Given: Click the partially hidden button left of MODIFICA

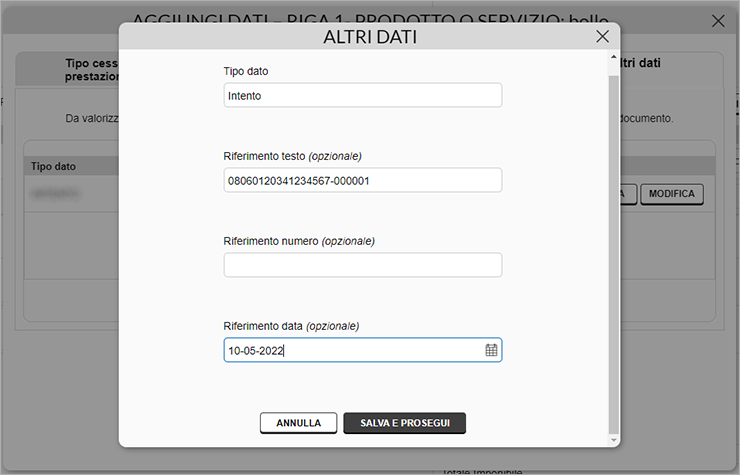Looking at the screenshot, I should click(626, 194).
